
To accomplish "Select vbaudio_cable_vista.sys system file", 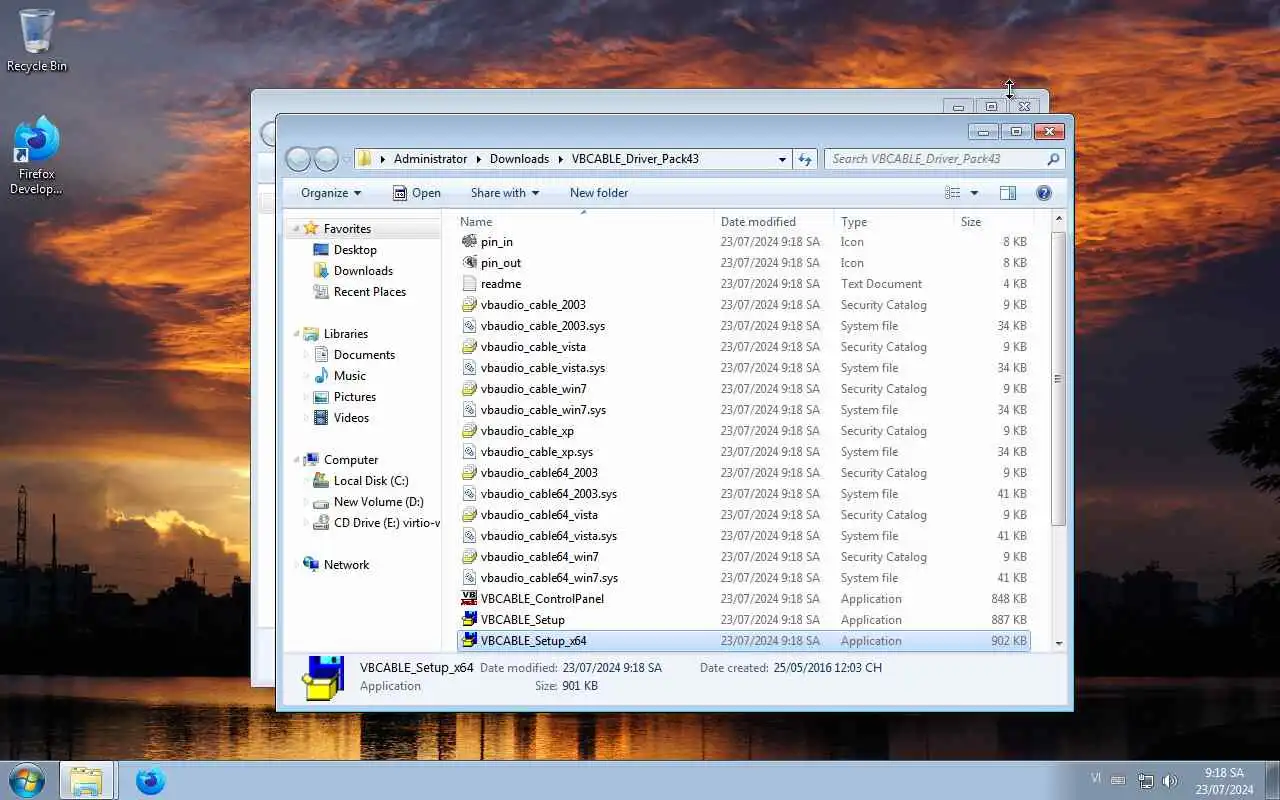I will tap(743, 368).
